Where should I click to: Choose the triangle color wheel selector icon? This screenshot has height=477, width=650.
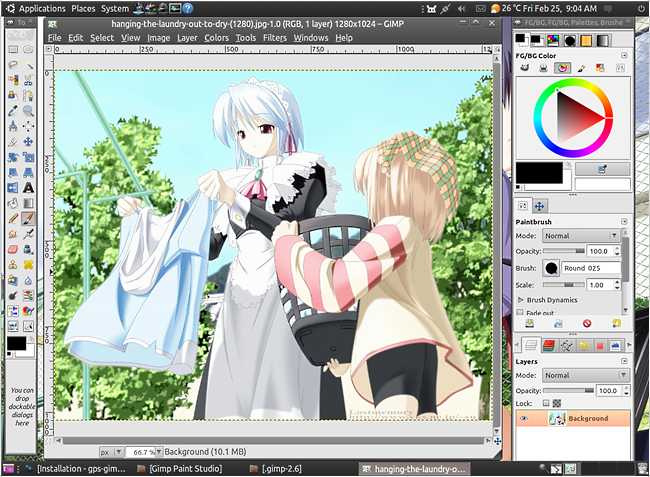tap(564, 67)
